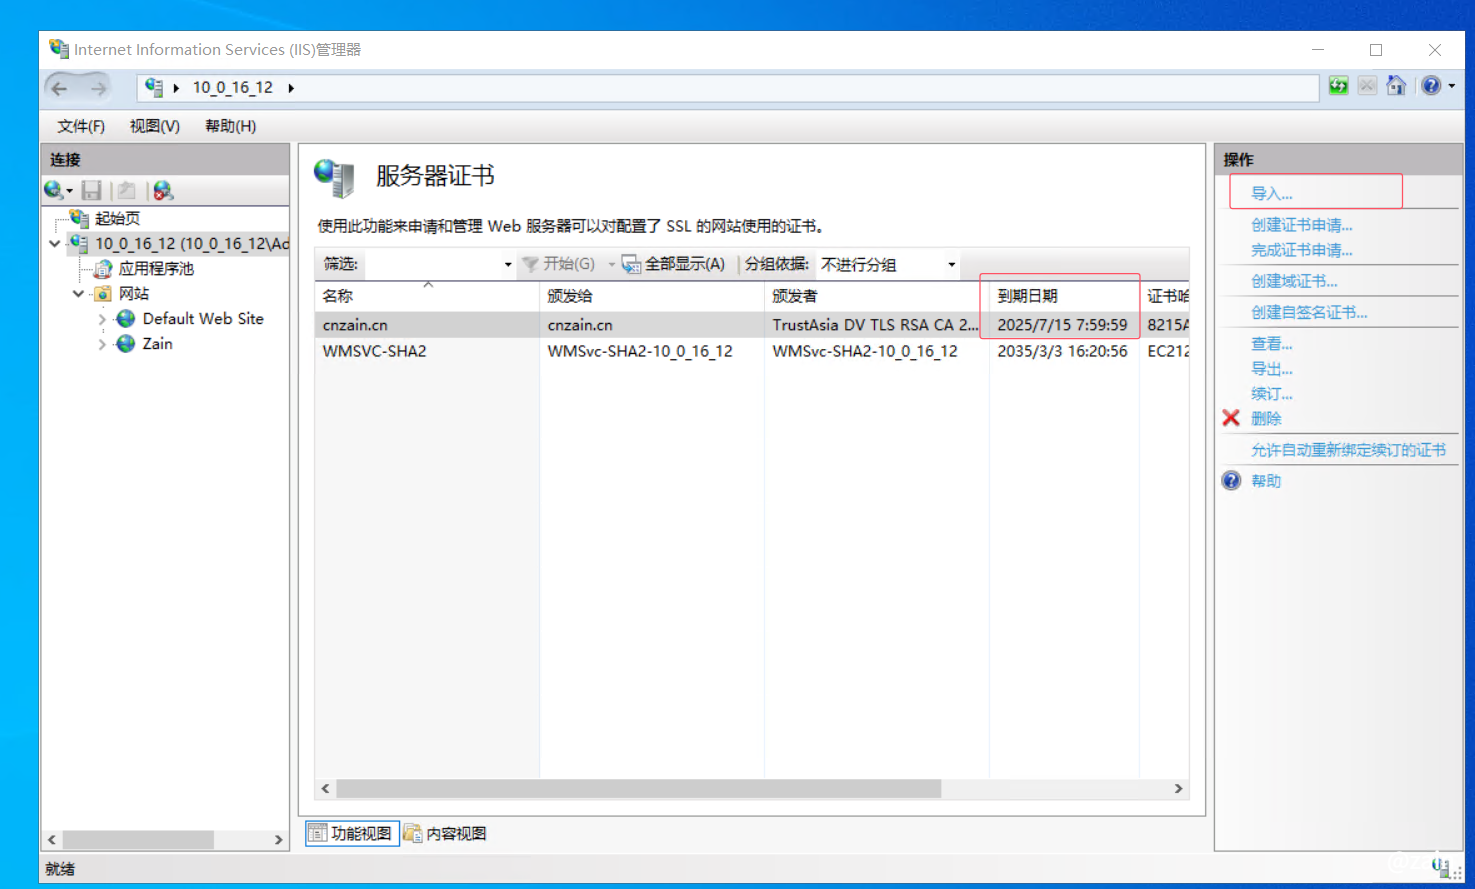Screen dimensions: 1475x889
Task: Click the refresh page icon
Action: pyautogui.click(x=1338, y=86)
